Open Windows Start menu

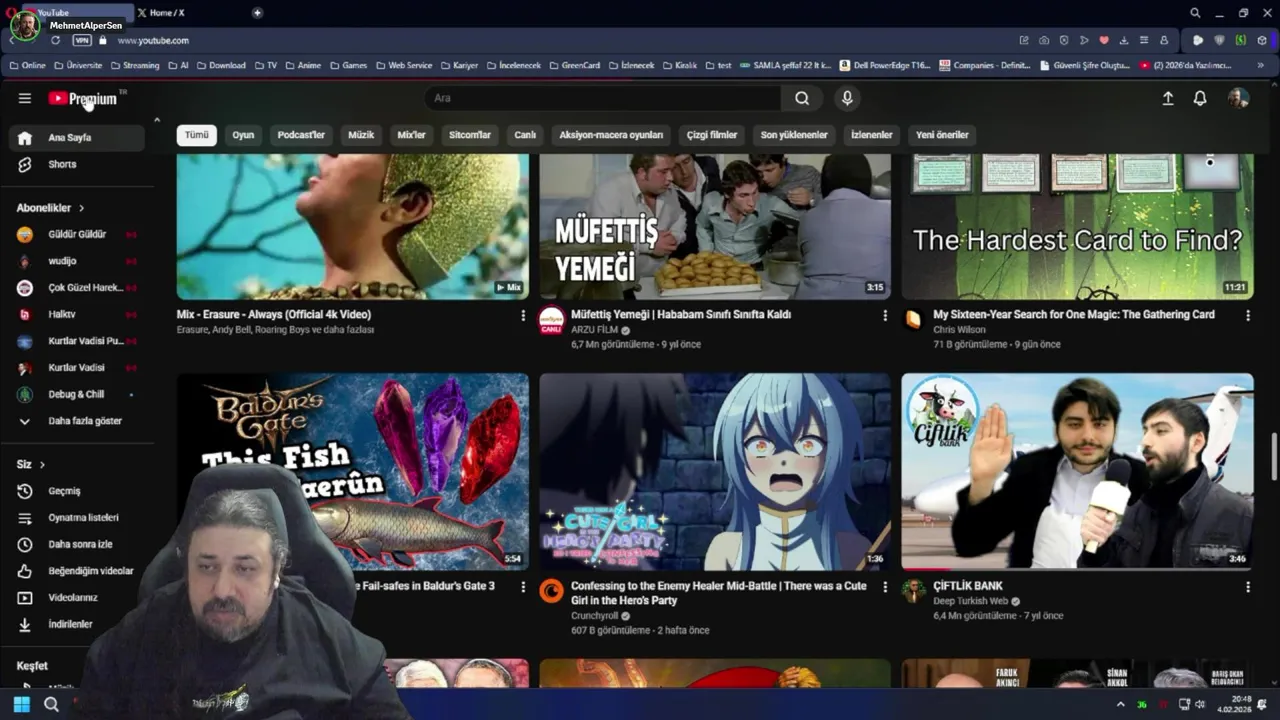[21, 704]
